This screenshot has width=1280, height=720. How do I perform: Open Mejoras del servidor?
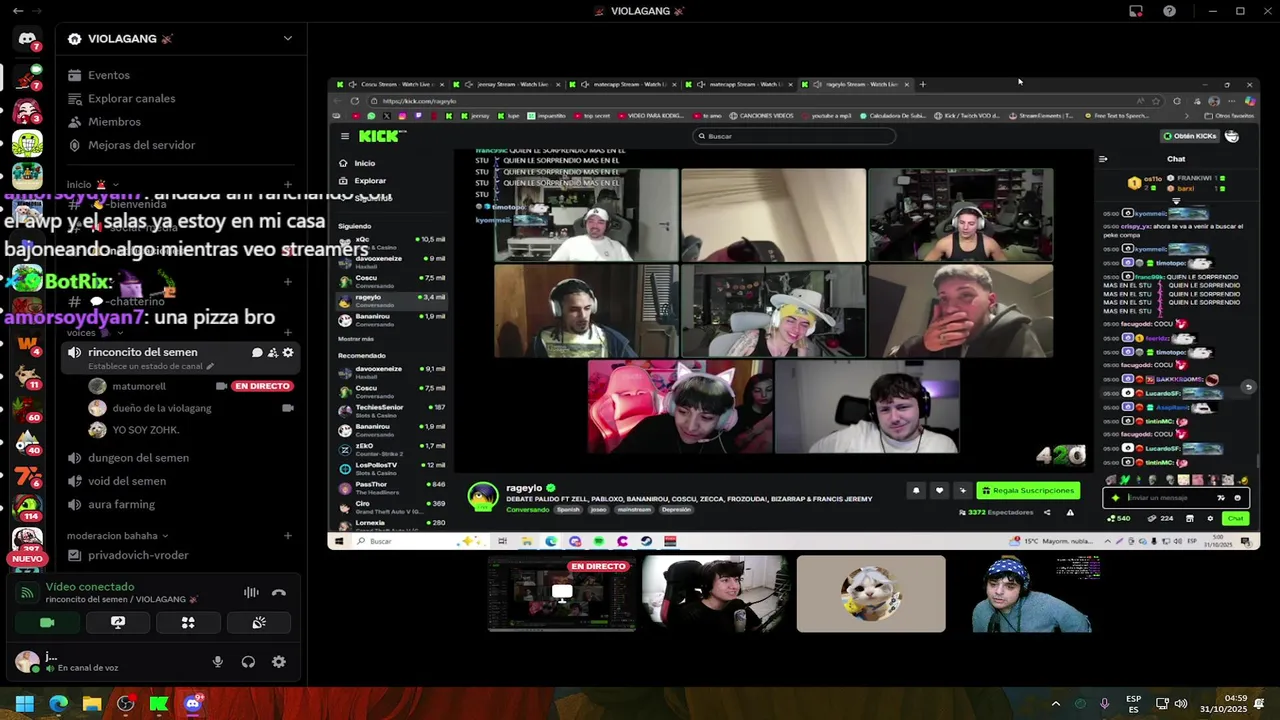click(179, 145)
